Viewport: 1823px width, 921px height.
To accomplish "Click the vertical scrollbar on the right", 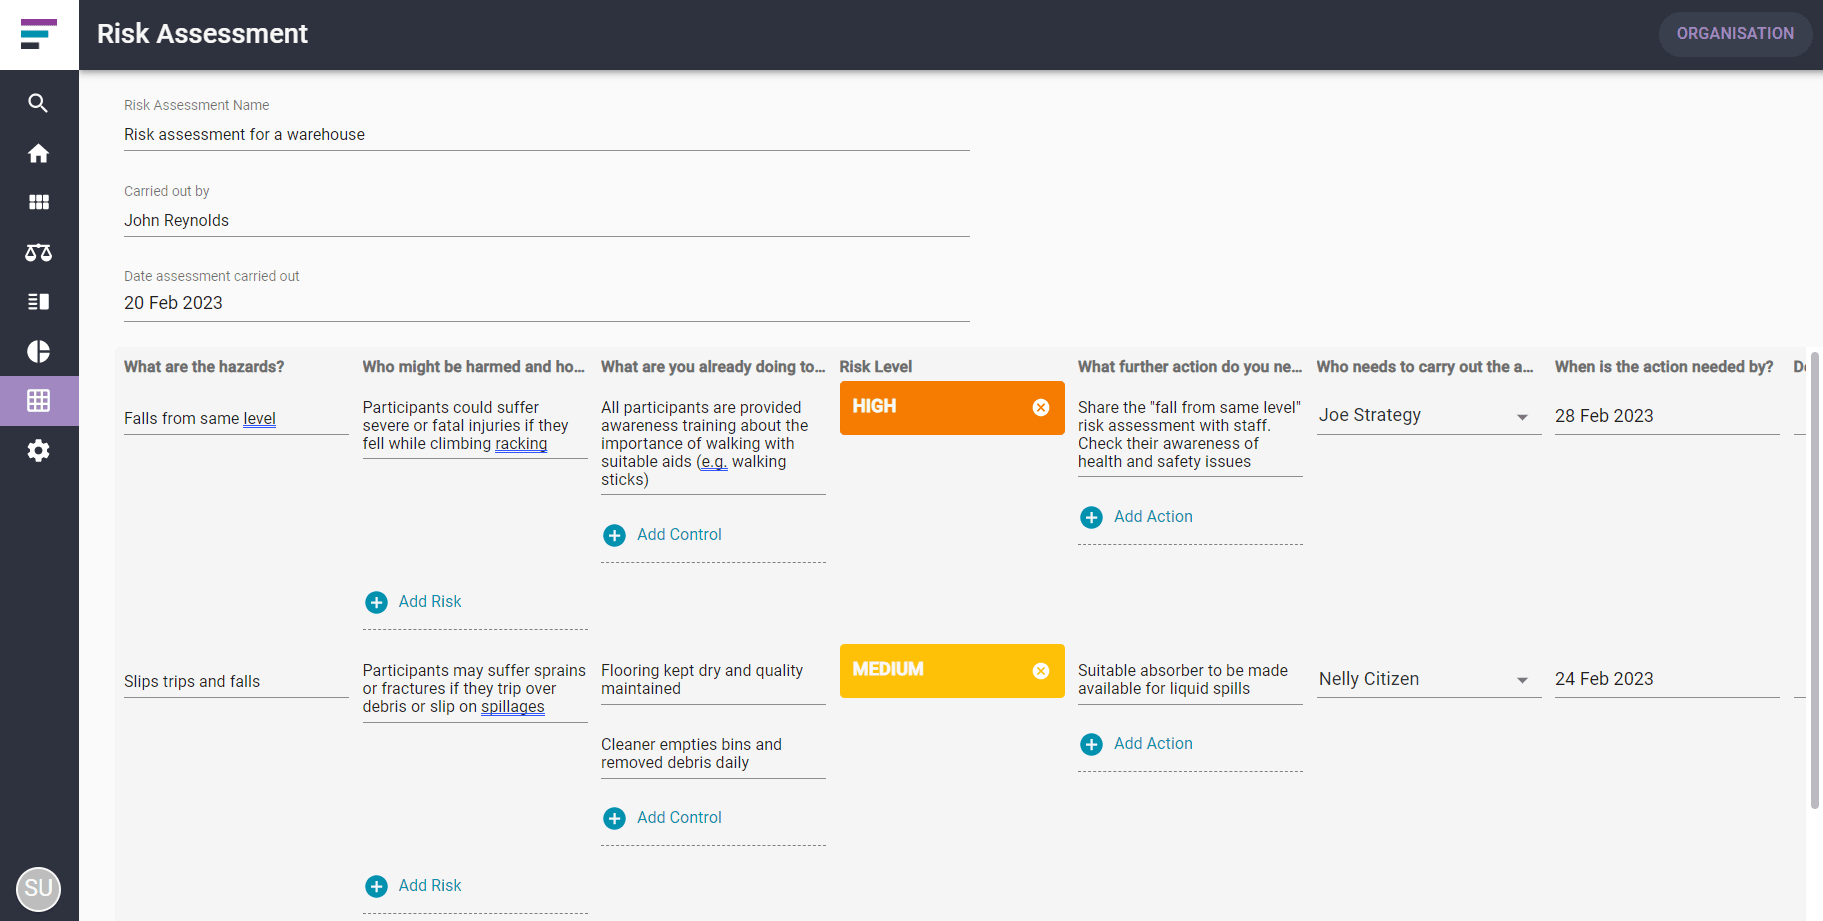I will [x=1815, y=580].
